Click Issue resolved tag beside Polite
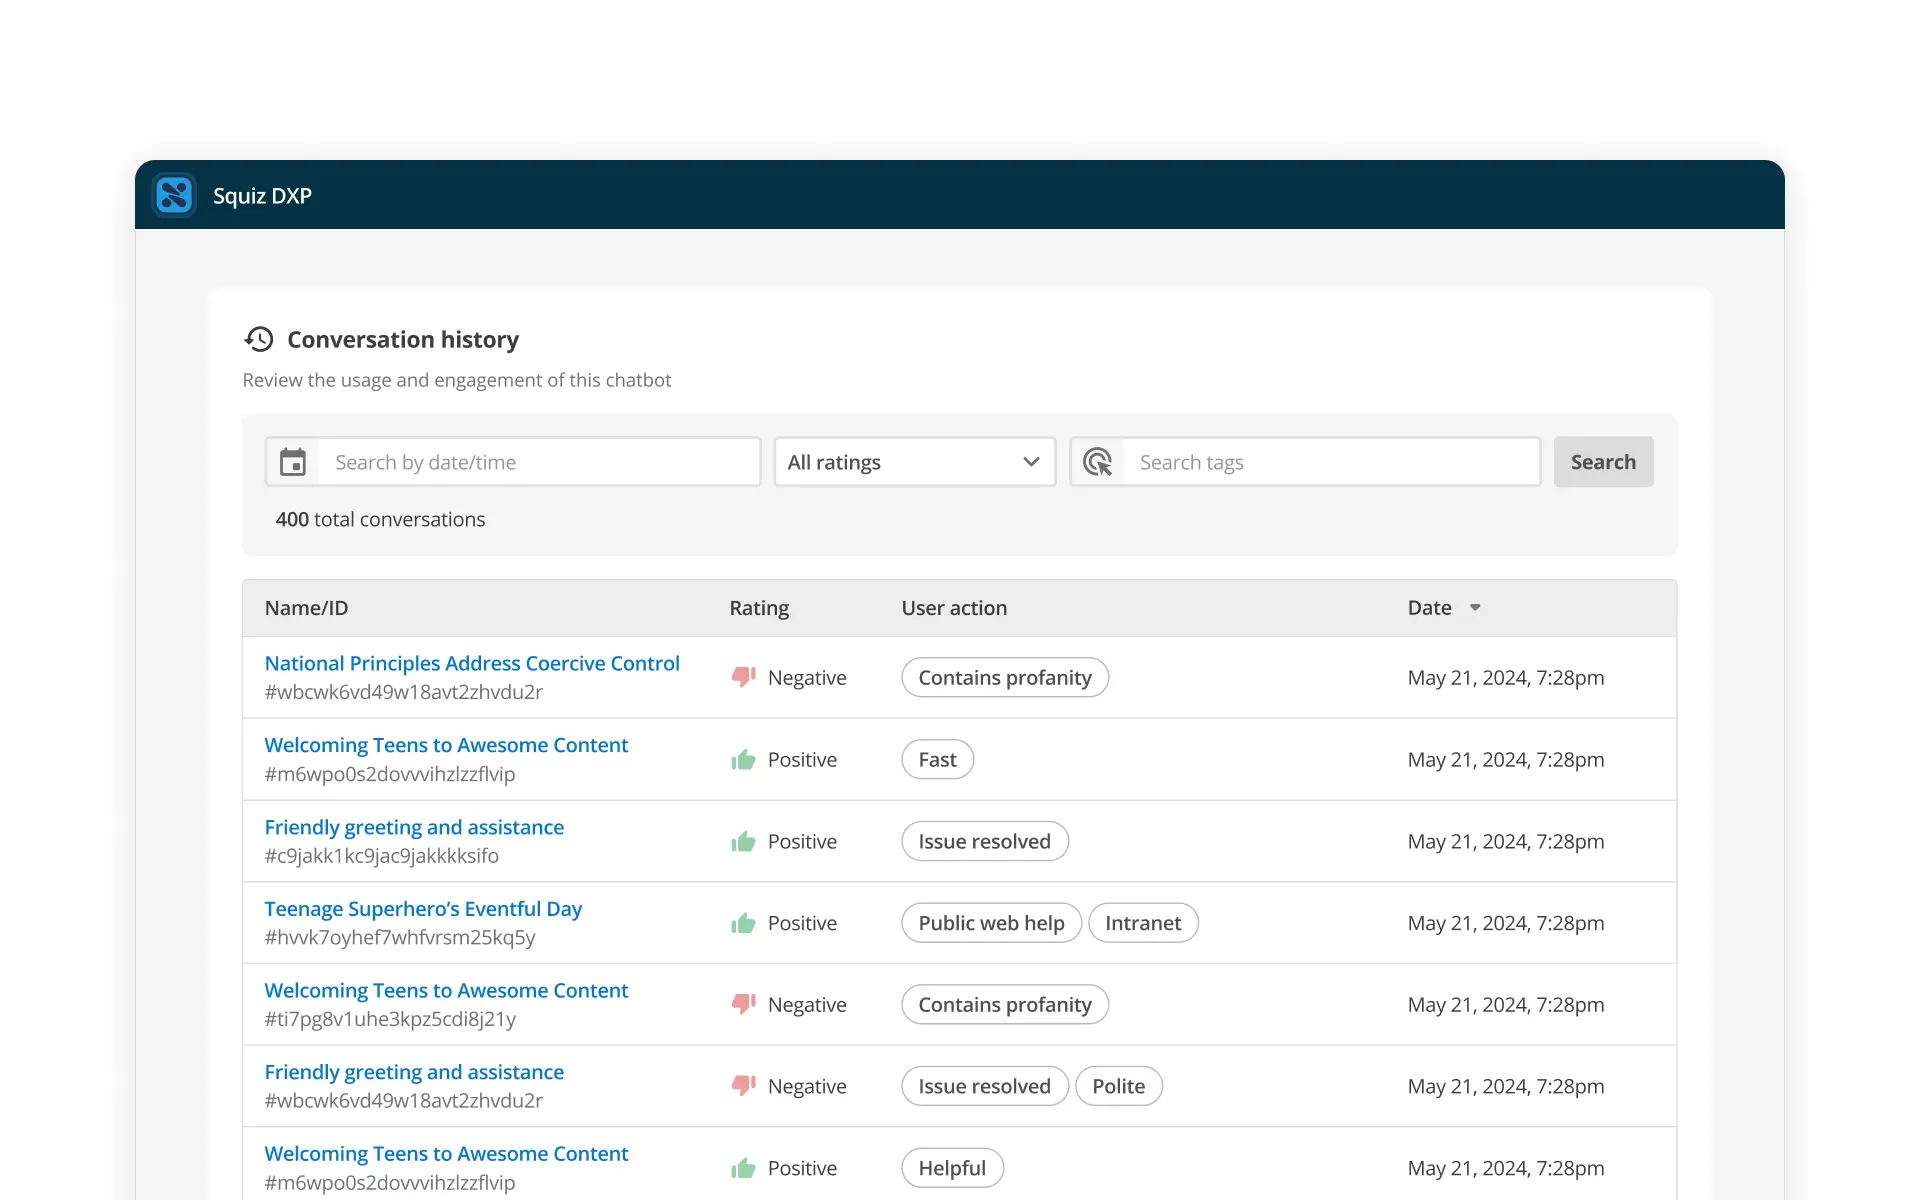Screen dimensions: 1920x1200 pos(985,1086)
